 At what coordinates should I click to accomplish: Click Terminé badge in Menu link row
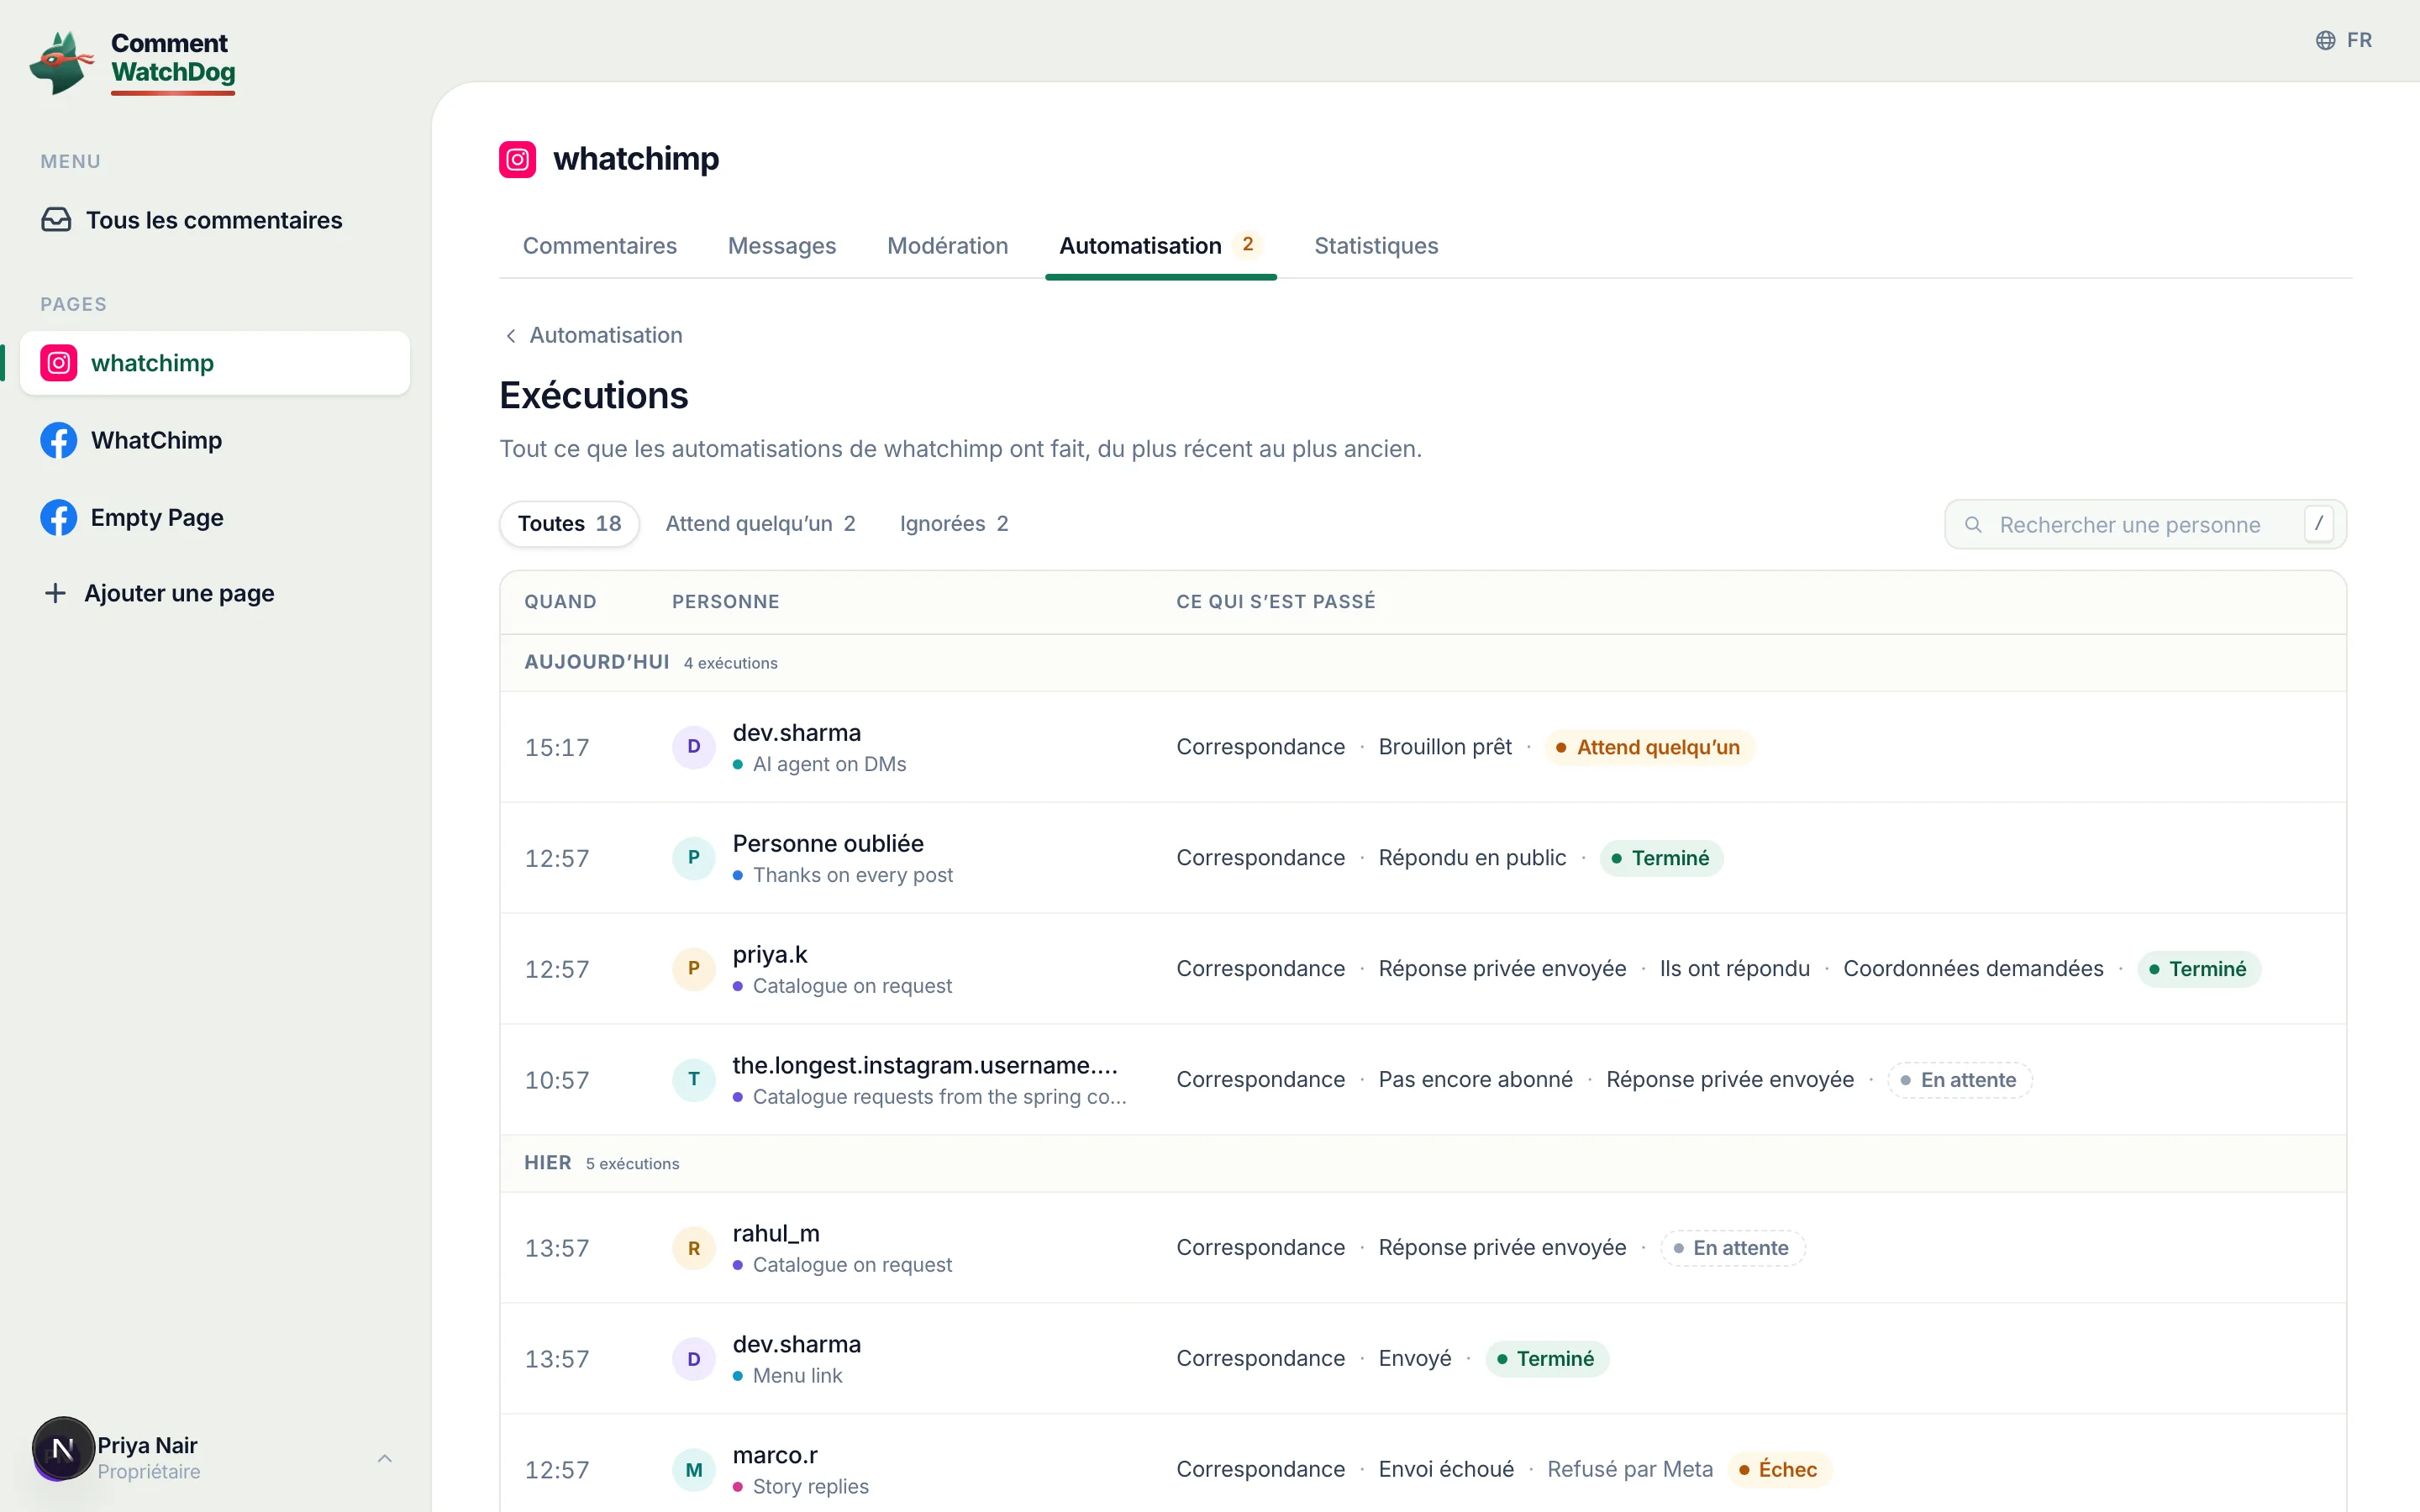pyautogui.click(x=1546, y=1359)
